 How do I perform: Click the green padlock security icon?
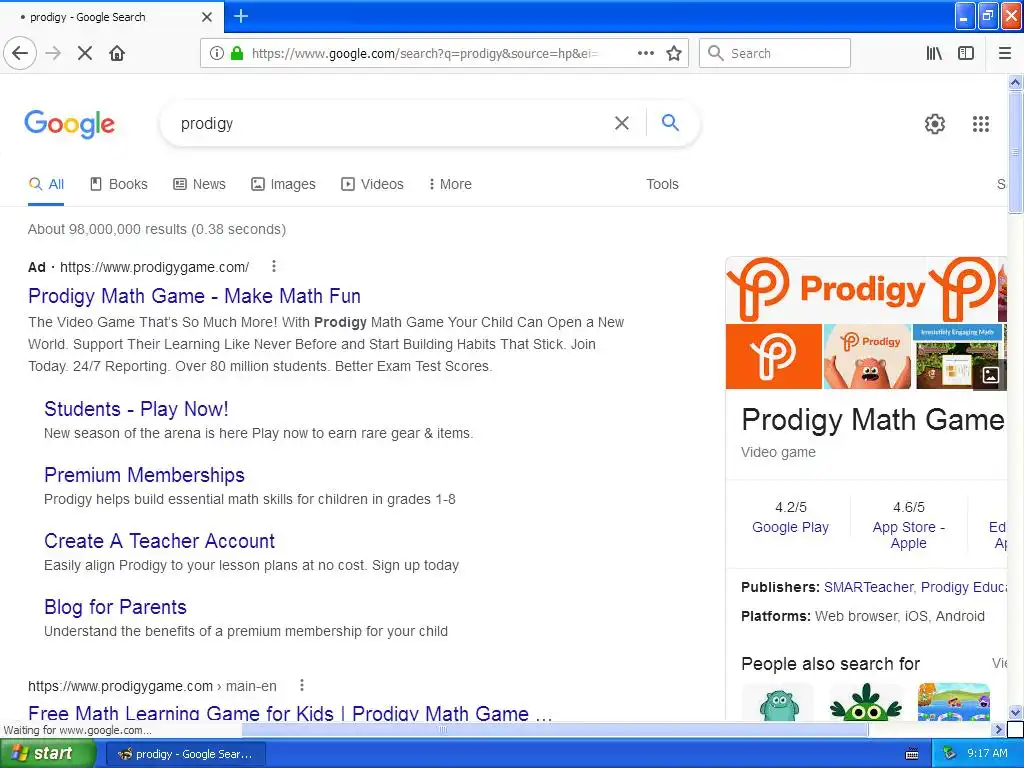[237, 54]
